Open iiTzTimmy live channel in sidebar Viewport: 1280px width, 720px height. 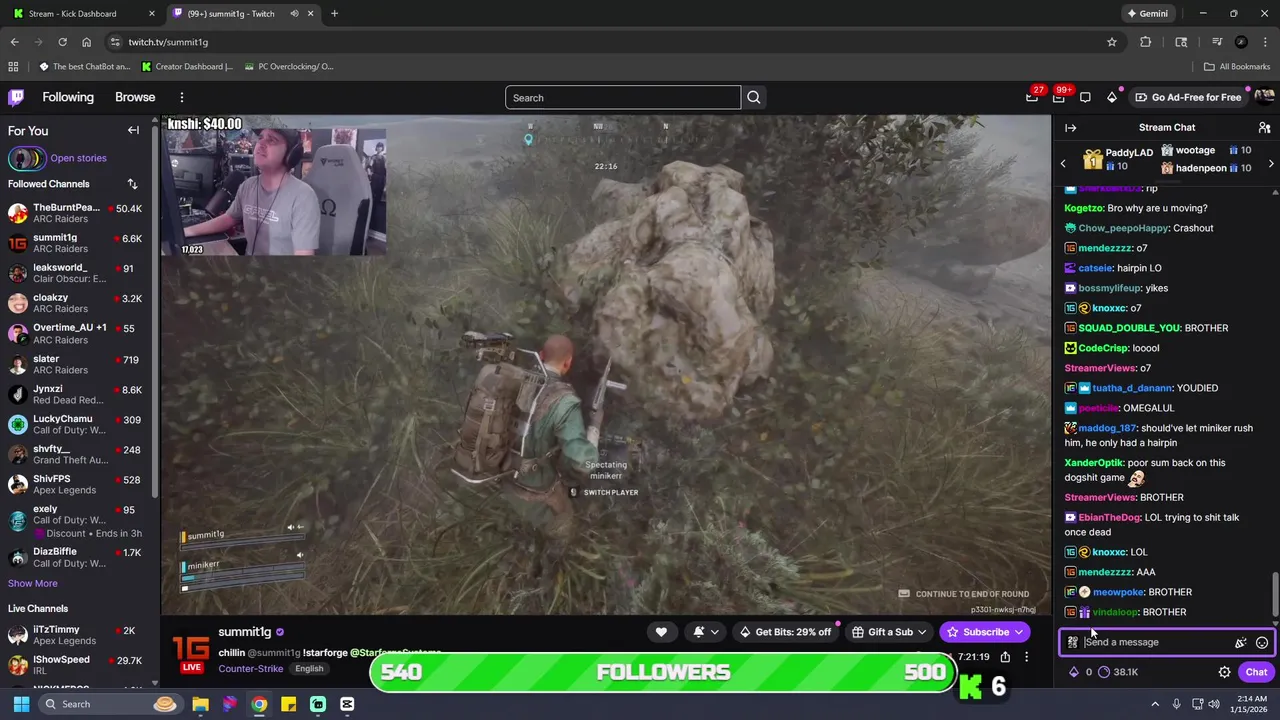pos(75,636)
